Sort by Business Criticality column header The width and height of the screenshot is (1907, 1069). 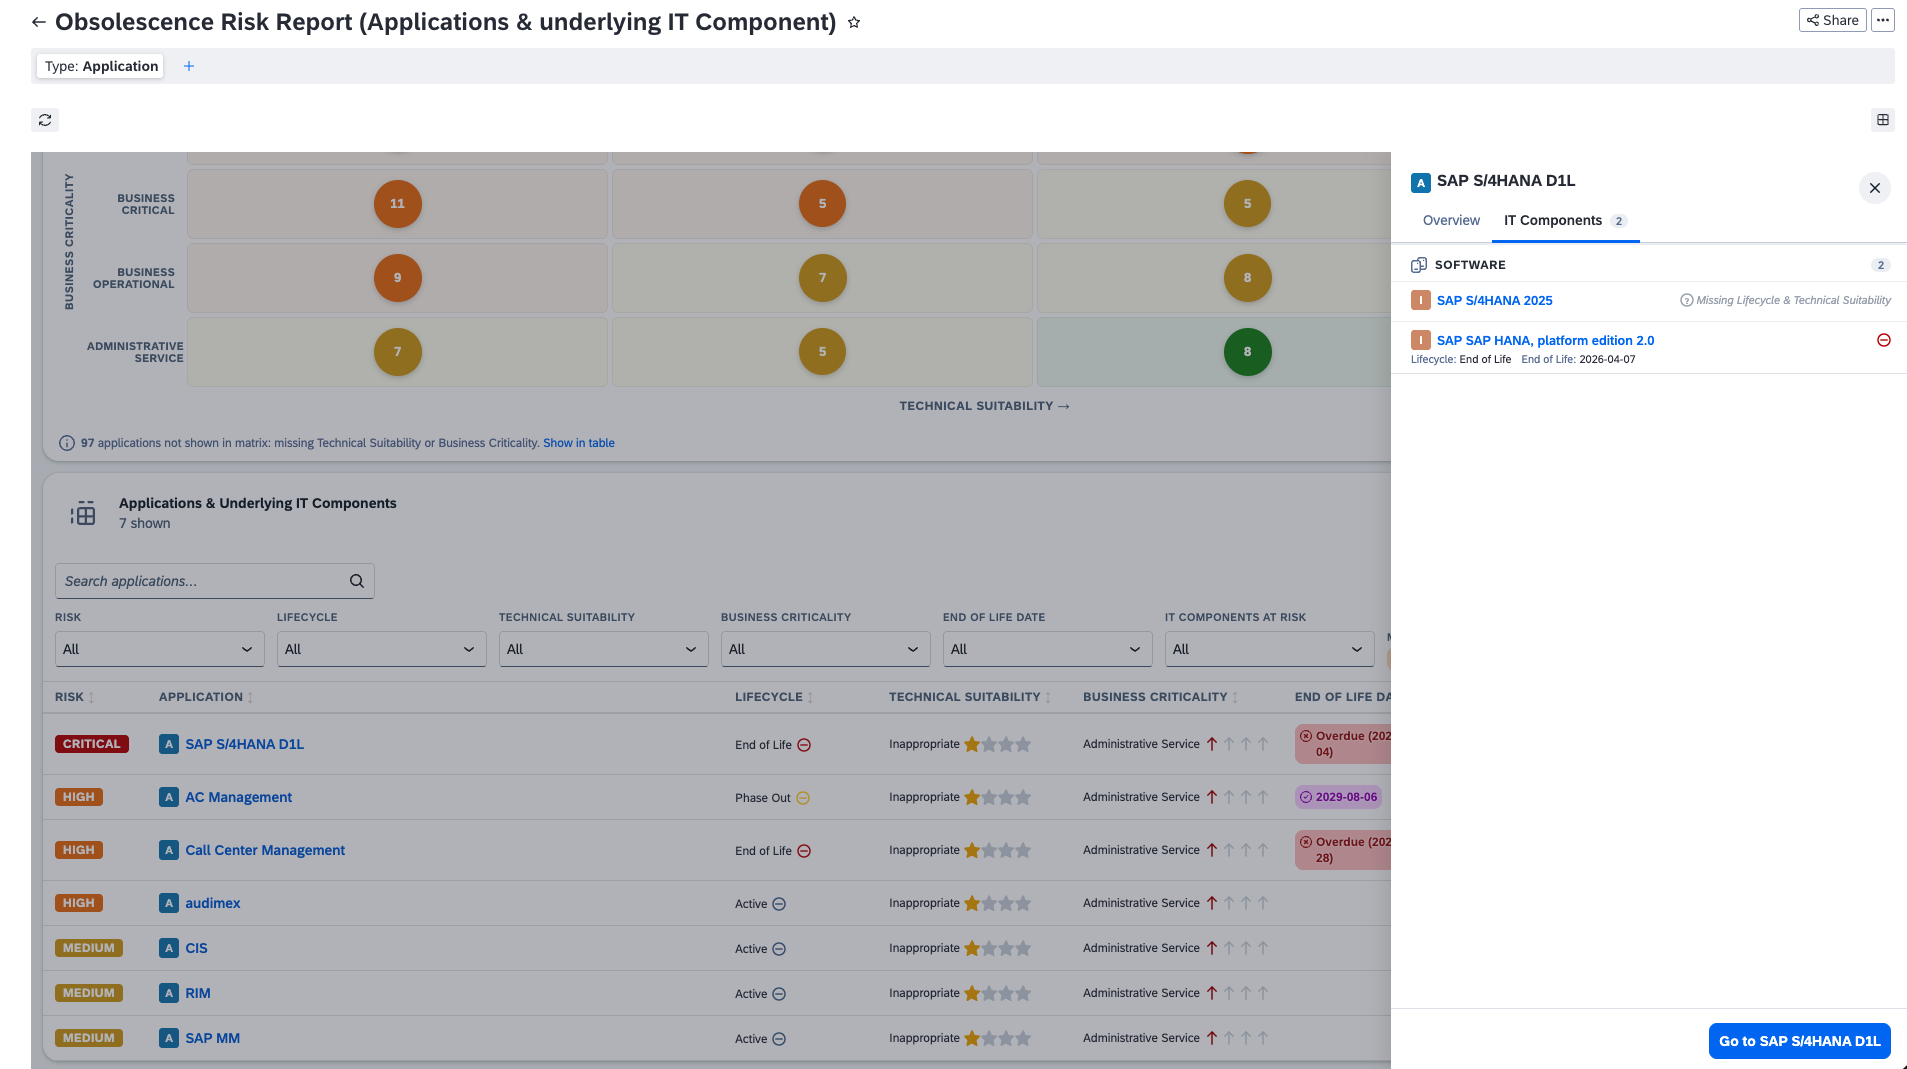tap(1160, 697)
